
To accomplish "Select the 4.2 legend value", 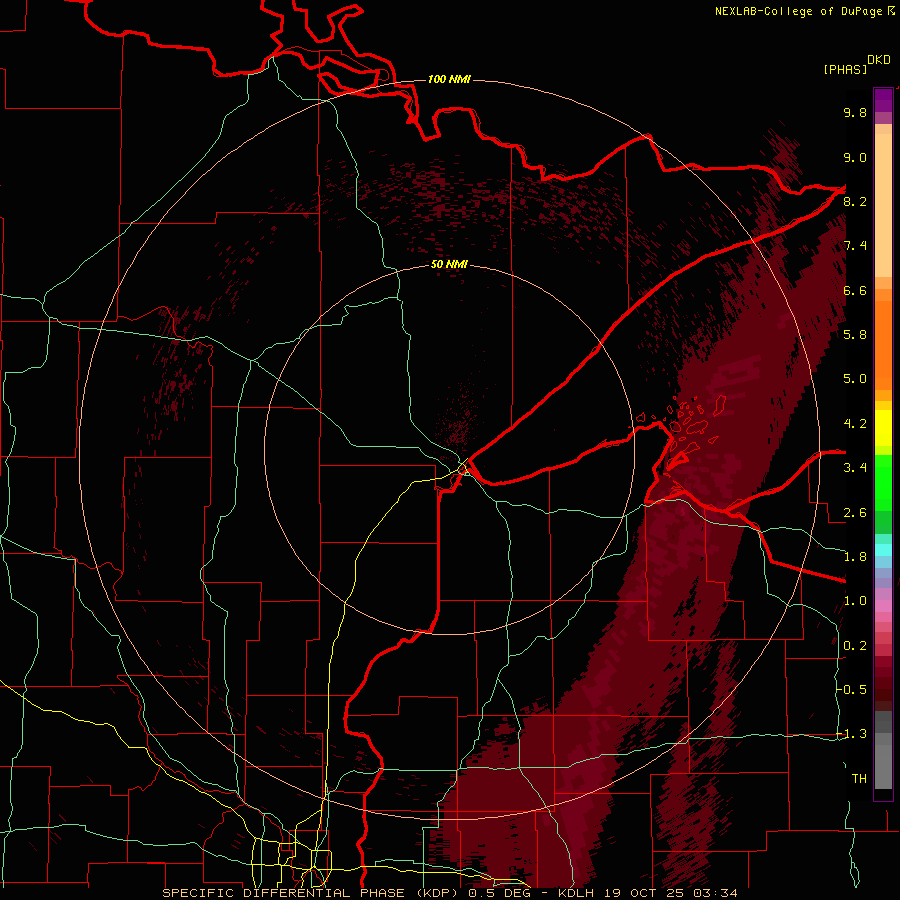I will coord(855,424).
